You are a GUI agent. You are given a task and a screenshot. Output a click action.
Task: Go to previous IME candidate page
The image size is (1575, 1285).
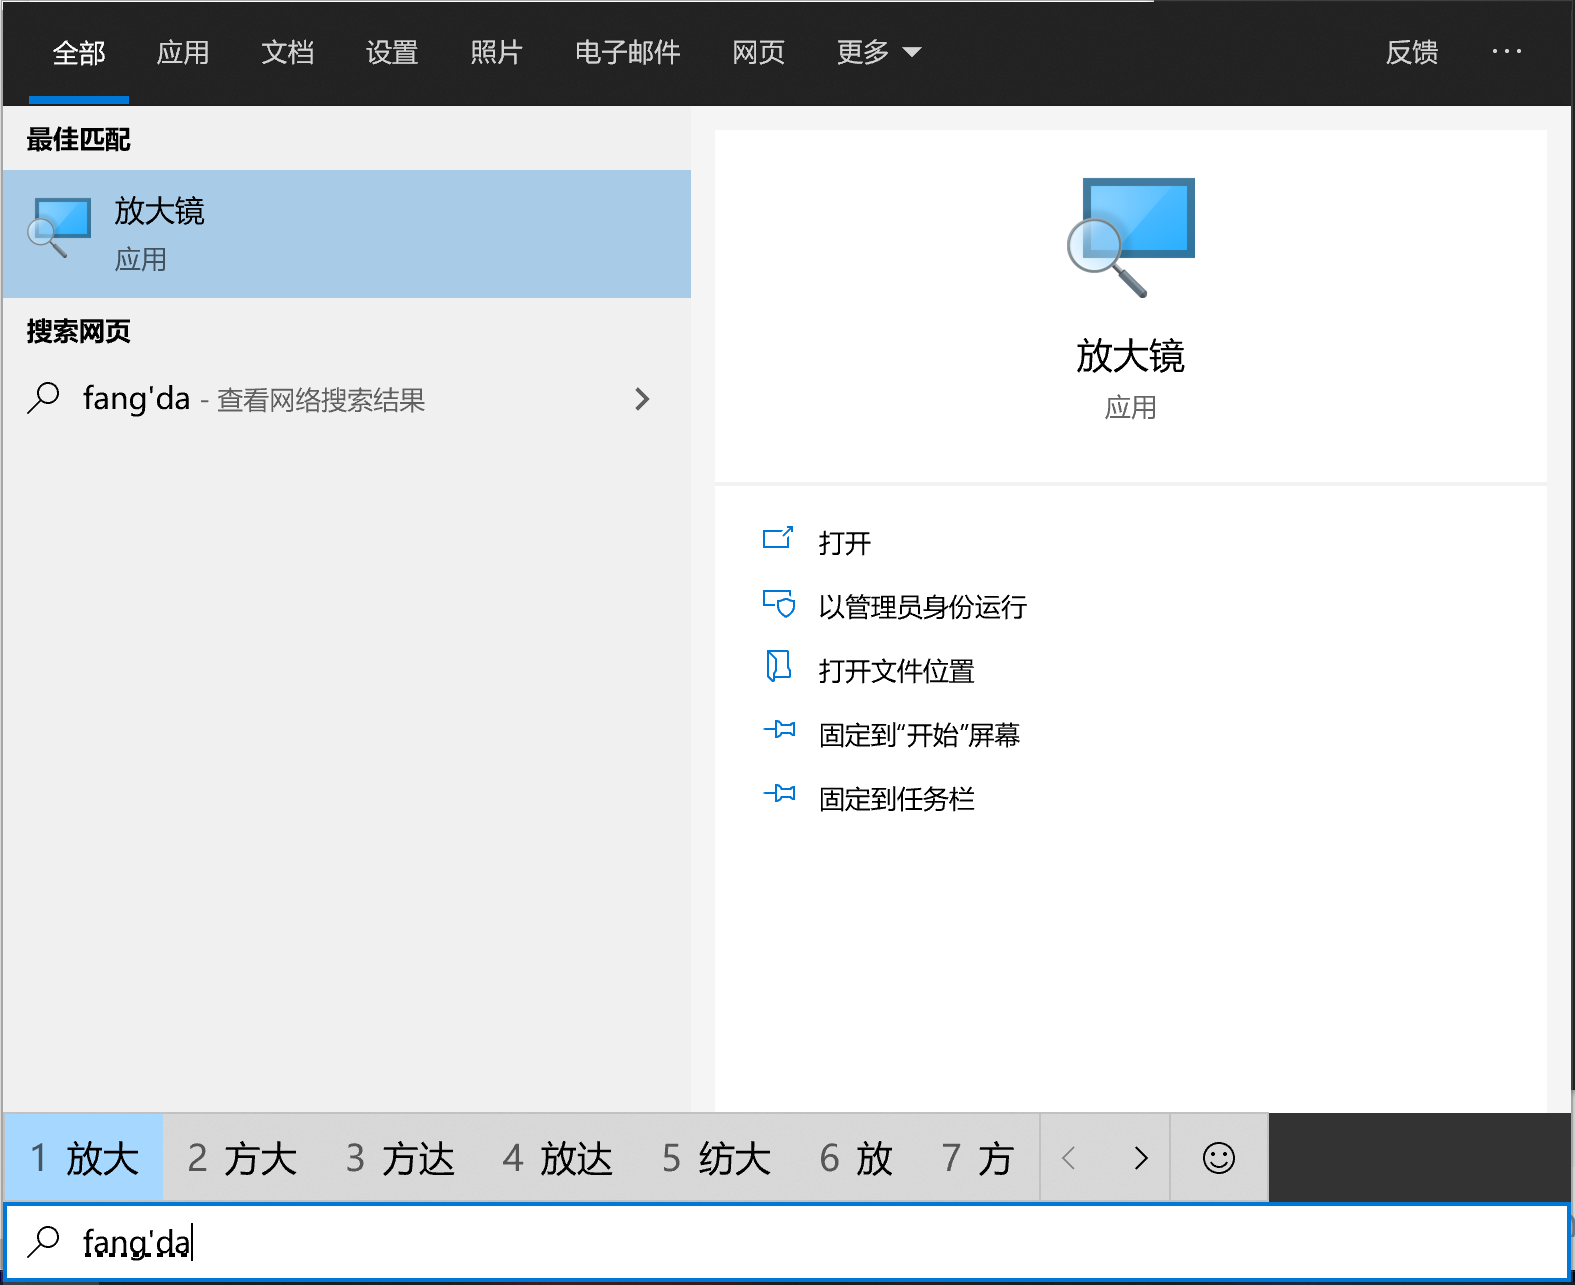pyautogui.click(x=1069, y=1158)
